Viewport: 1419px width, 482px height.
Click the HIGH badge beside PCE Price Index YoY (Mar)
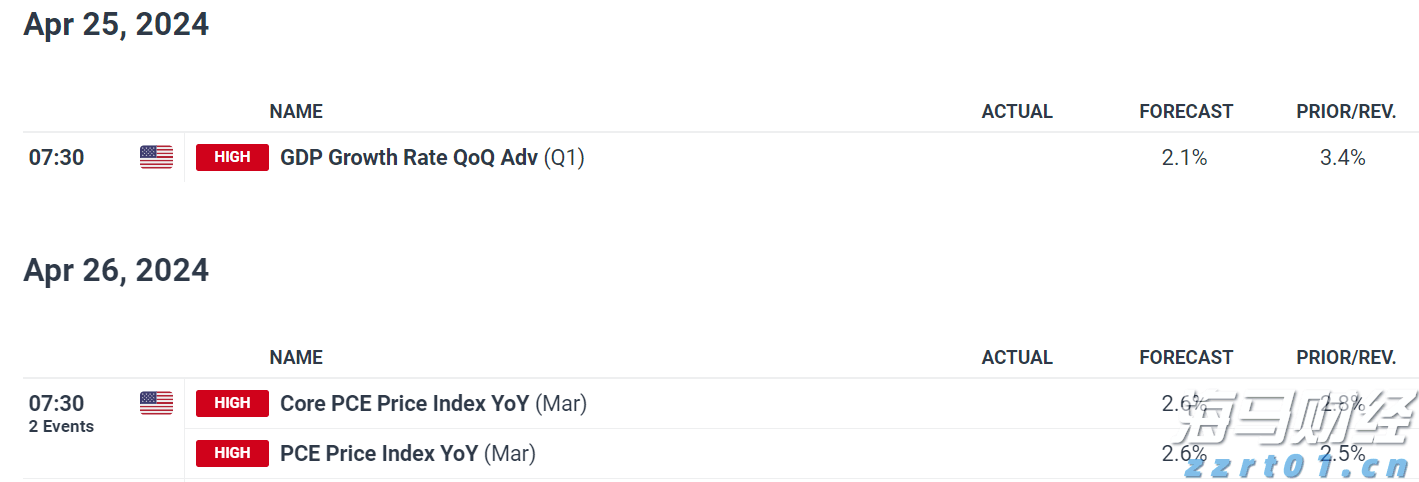pos(232,453)
